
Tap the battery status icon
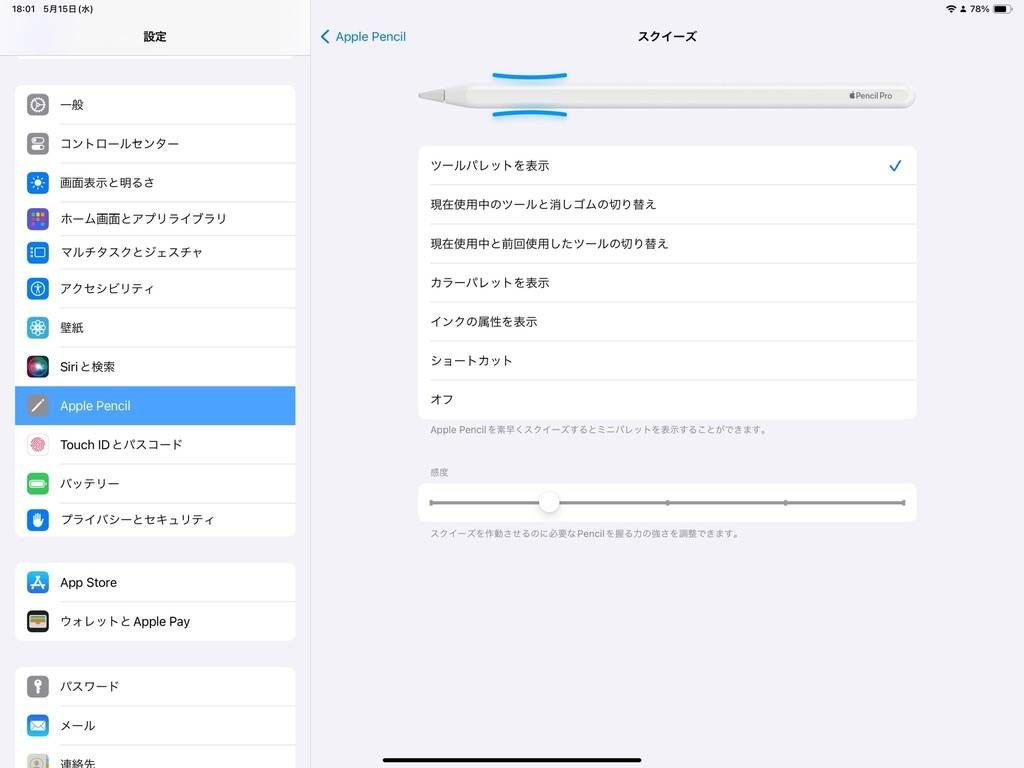point(1002,9)
